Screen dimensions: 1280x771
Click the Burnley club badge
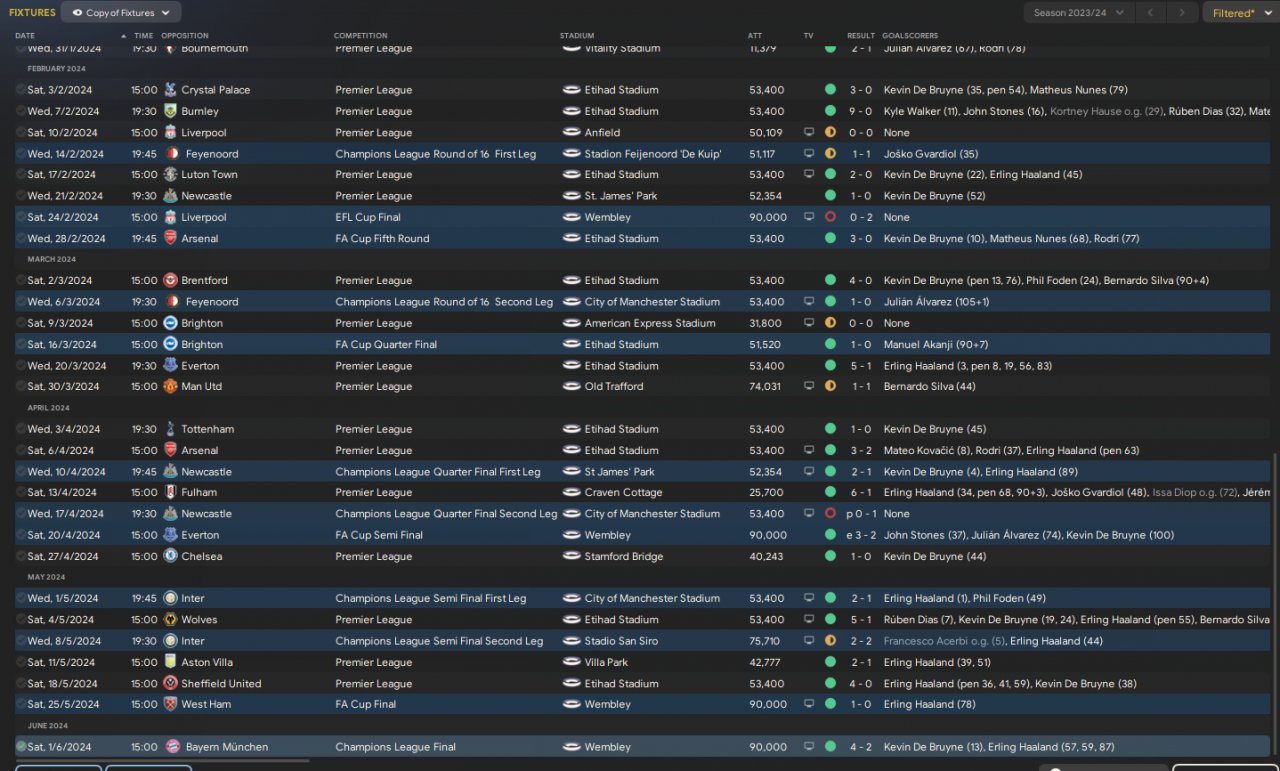point(170,111)
